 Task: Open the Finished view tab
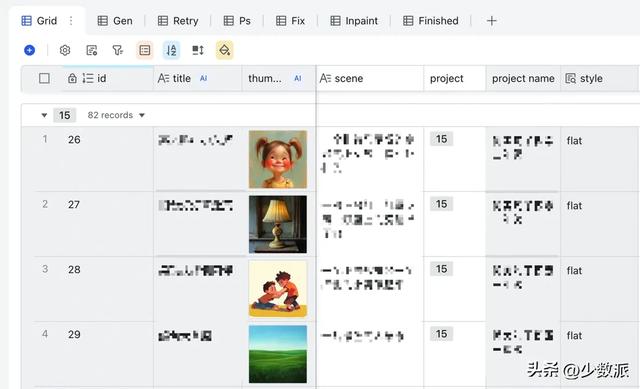(x=431, y=21)
